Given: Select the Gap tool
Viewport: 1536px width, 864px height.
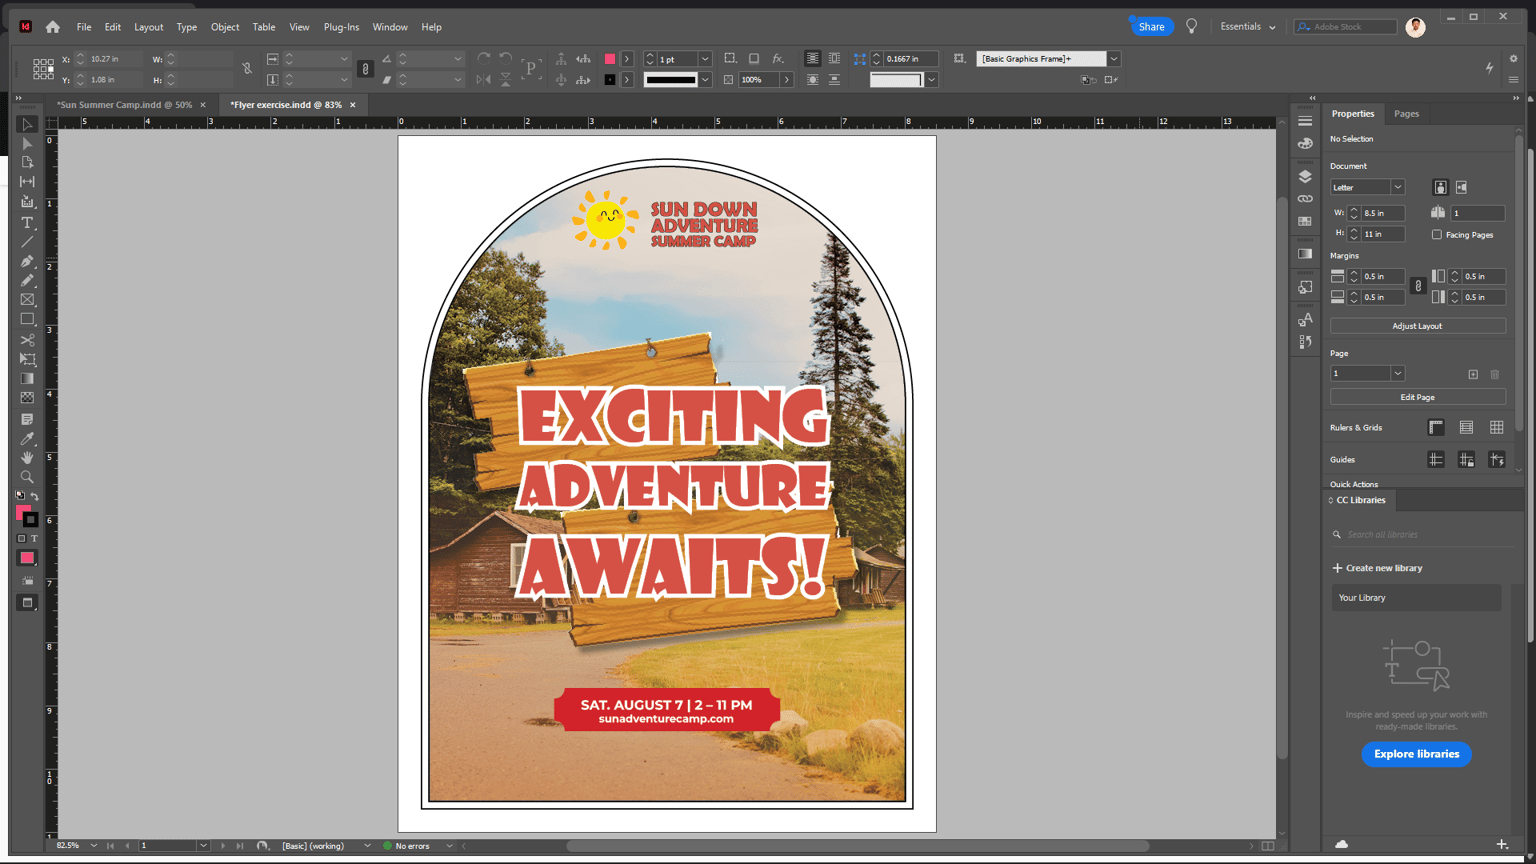Looking at the screenshot, I should [x=27, y=182].
